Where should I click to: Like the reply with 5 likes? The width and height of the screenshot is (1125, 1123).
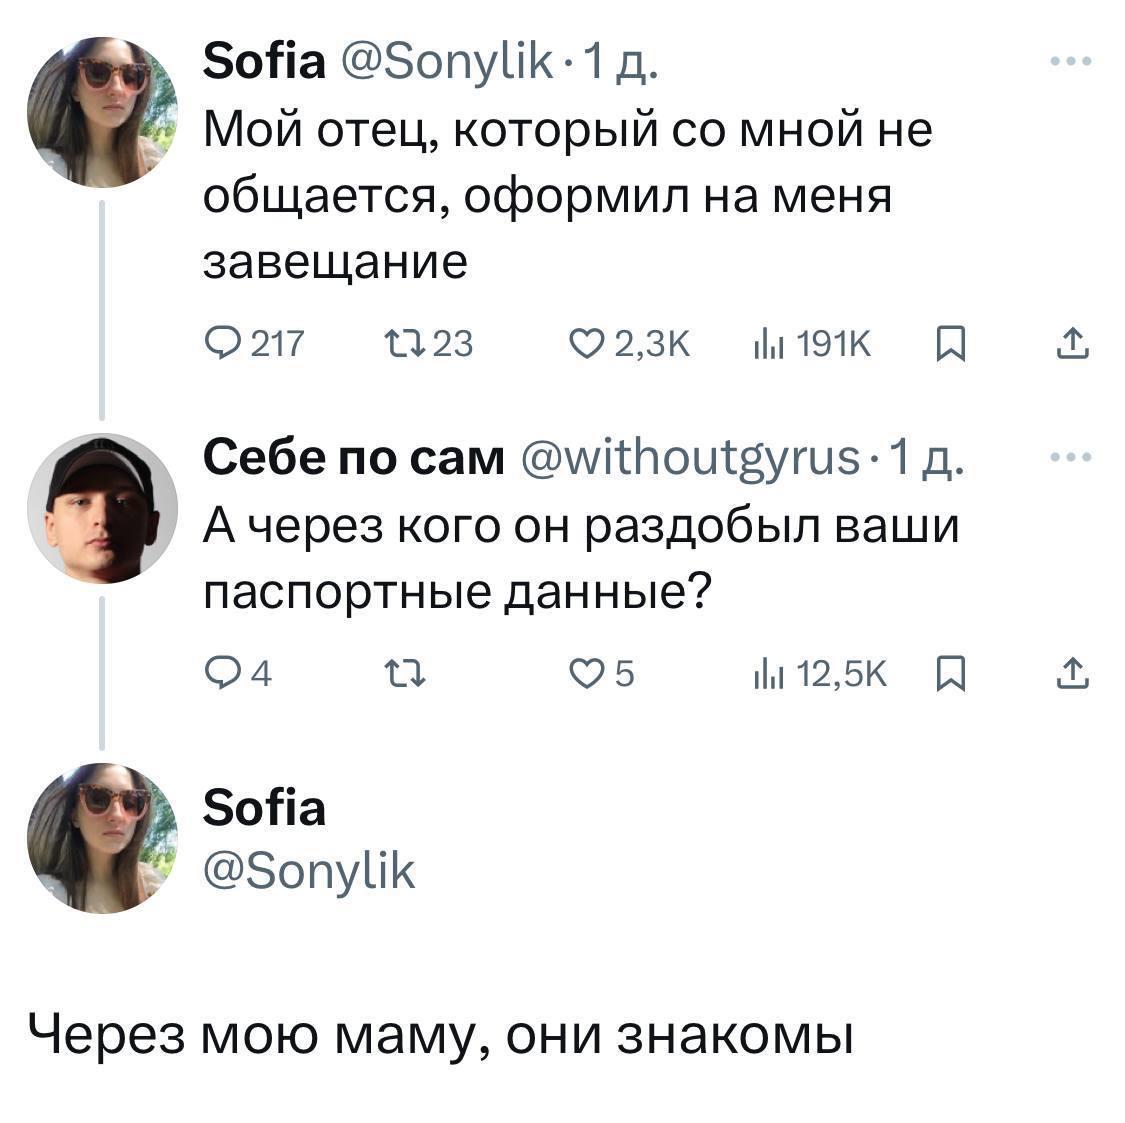pyautogui.click(x=583, y=677)
